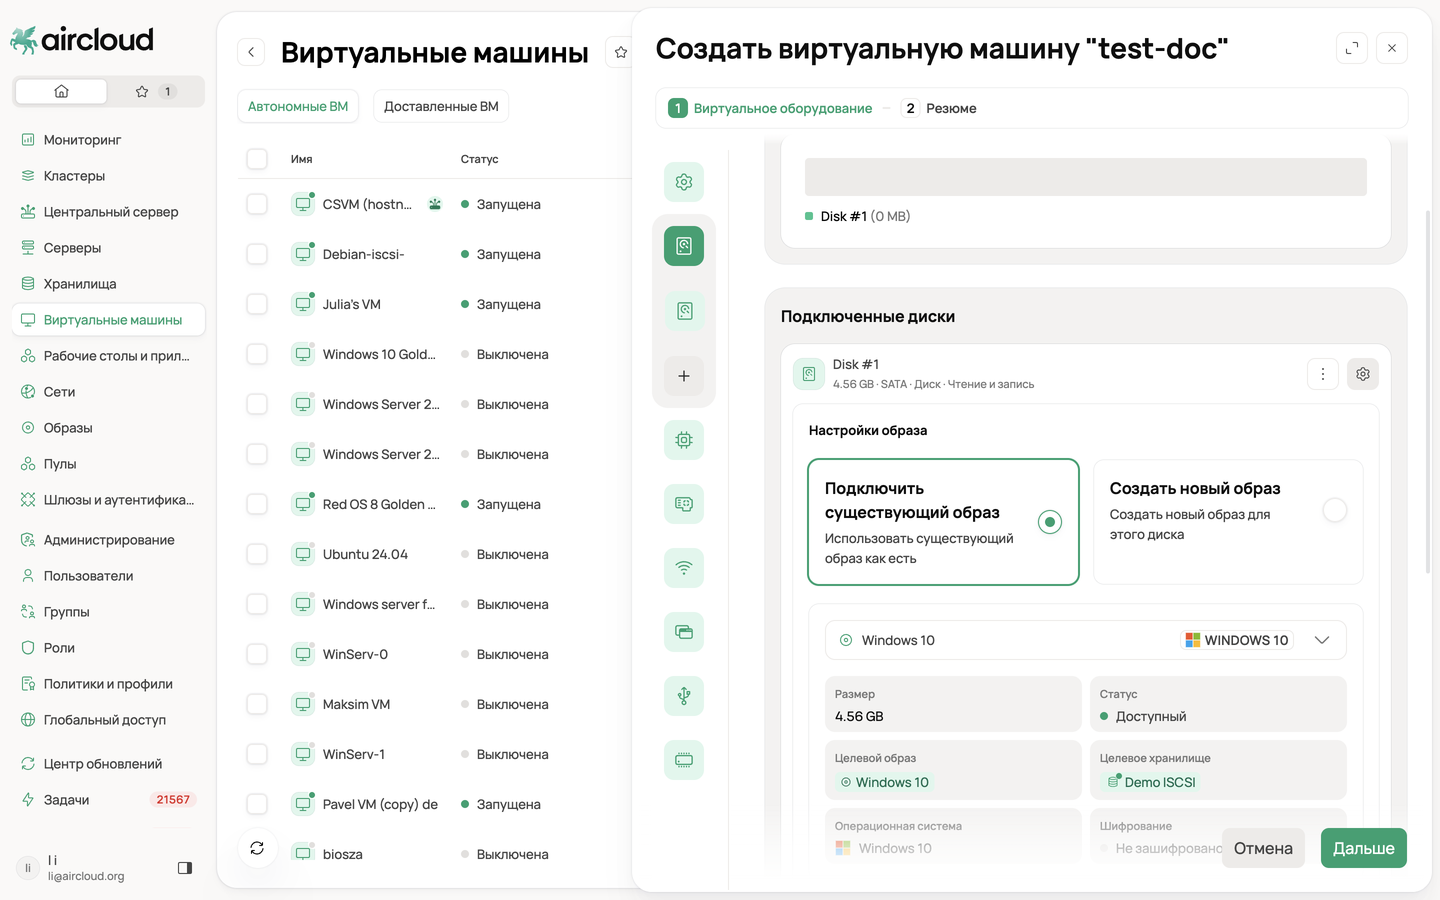This screenshot has height=900, width=1440.
Task: Click the WinServ-0 machine icon
Action: click(x=302, y=654)
